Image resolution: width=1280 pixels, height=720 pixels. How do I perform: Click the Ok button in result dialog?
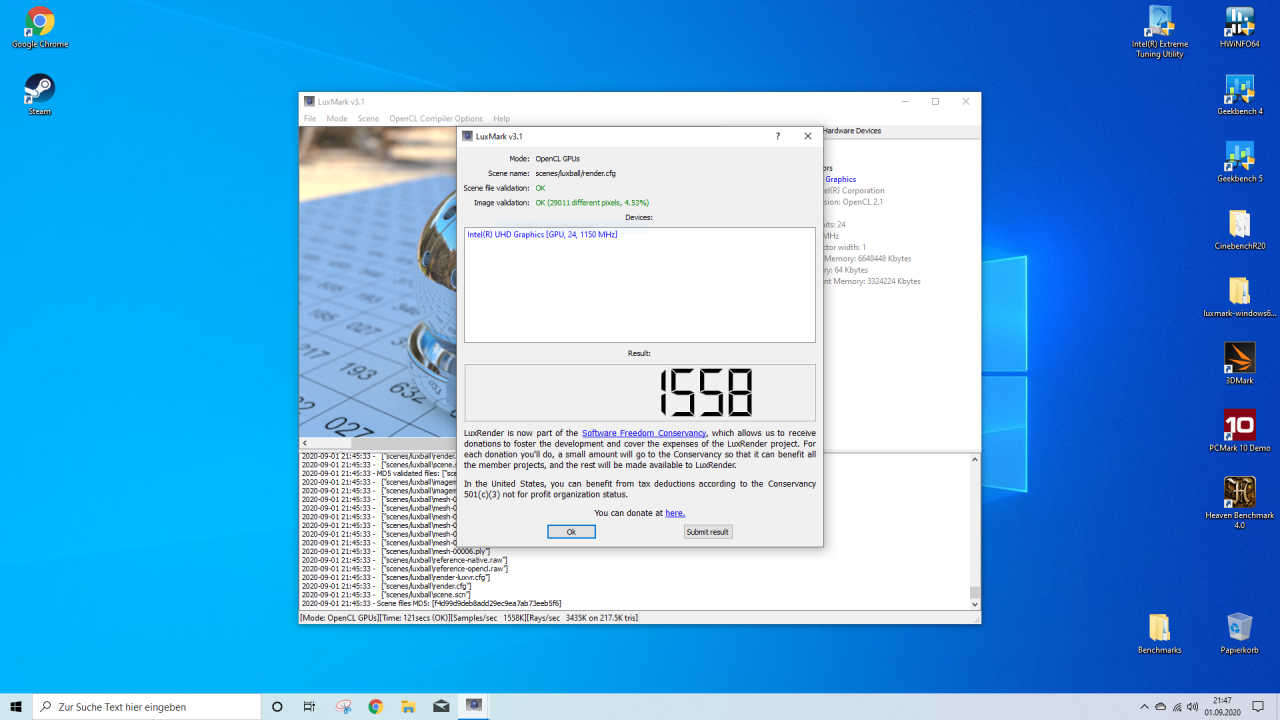[571, 532]
